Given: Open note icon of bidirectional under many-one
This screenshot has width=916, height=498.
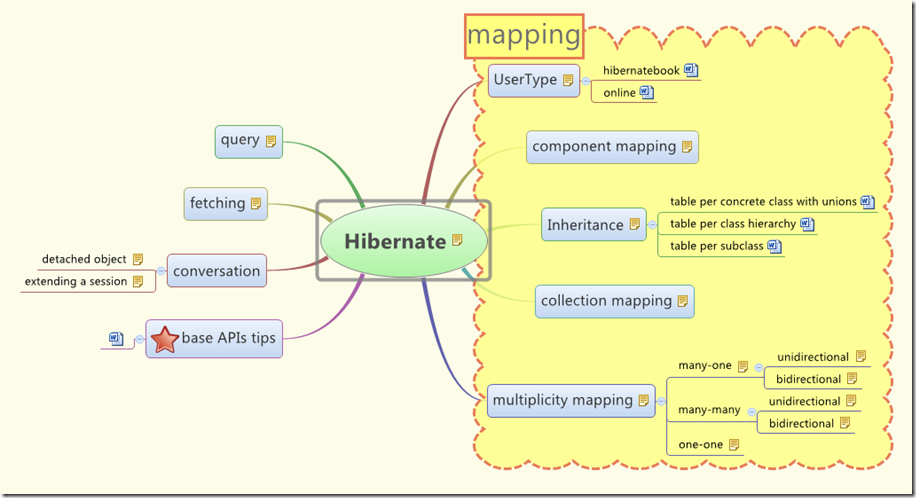Looking at the screenshot, I should click(x=852, y=378).
